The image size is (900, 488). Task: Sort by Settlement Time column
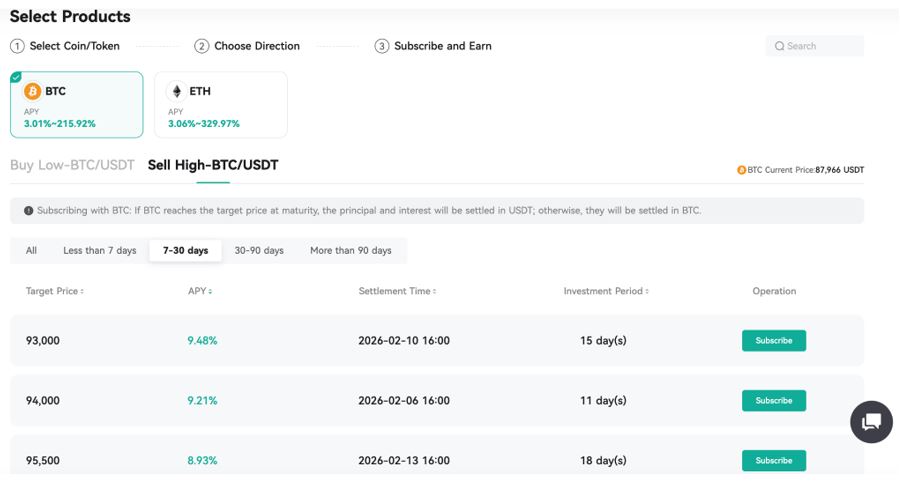point(397,291)
